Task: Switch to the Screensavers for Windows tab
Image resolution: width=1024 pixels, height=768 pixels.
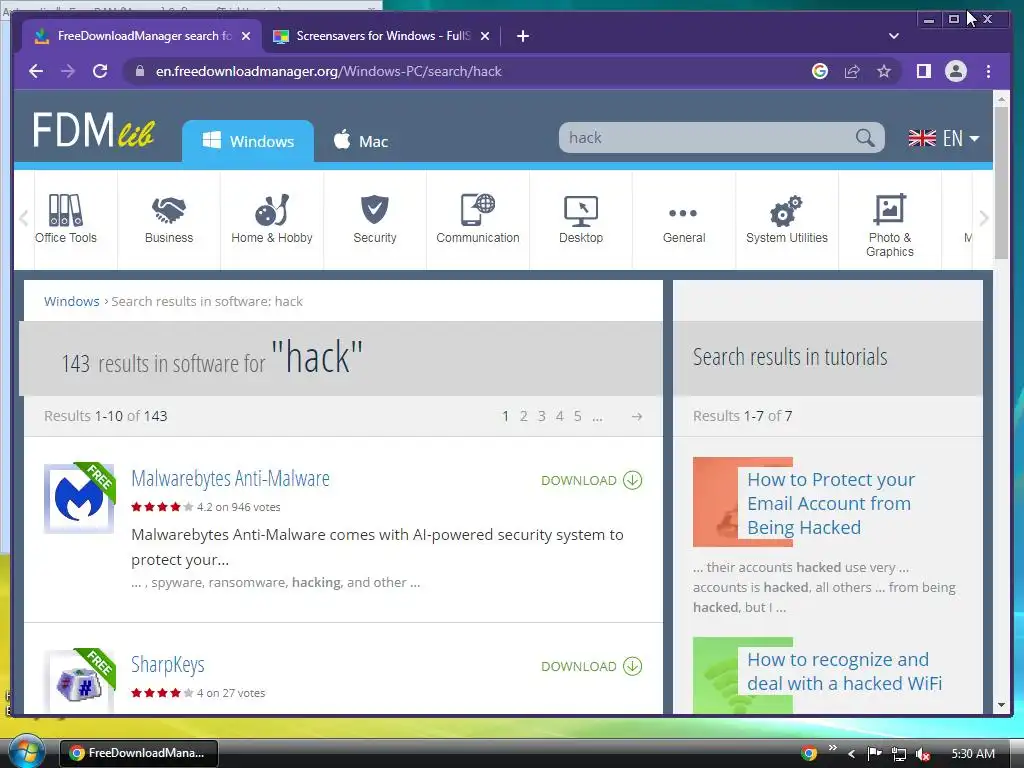Action: pos(382,36)
